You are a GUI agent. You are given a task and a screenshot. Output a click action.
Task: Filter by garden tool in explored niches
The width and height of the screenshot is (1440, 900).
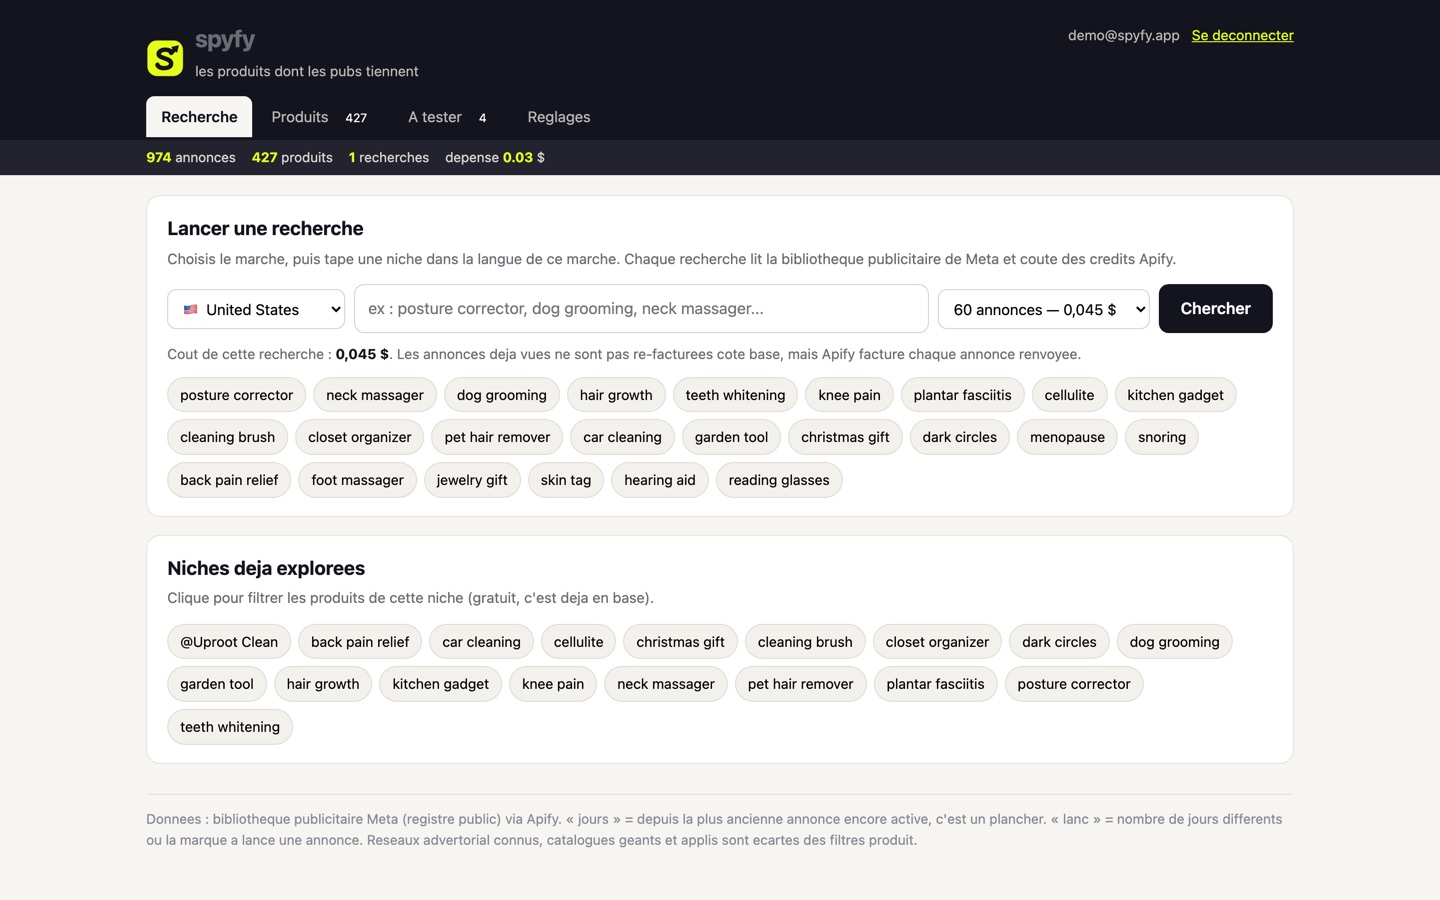217,684
